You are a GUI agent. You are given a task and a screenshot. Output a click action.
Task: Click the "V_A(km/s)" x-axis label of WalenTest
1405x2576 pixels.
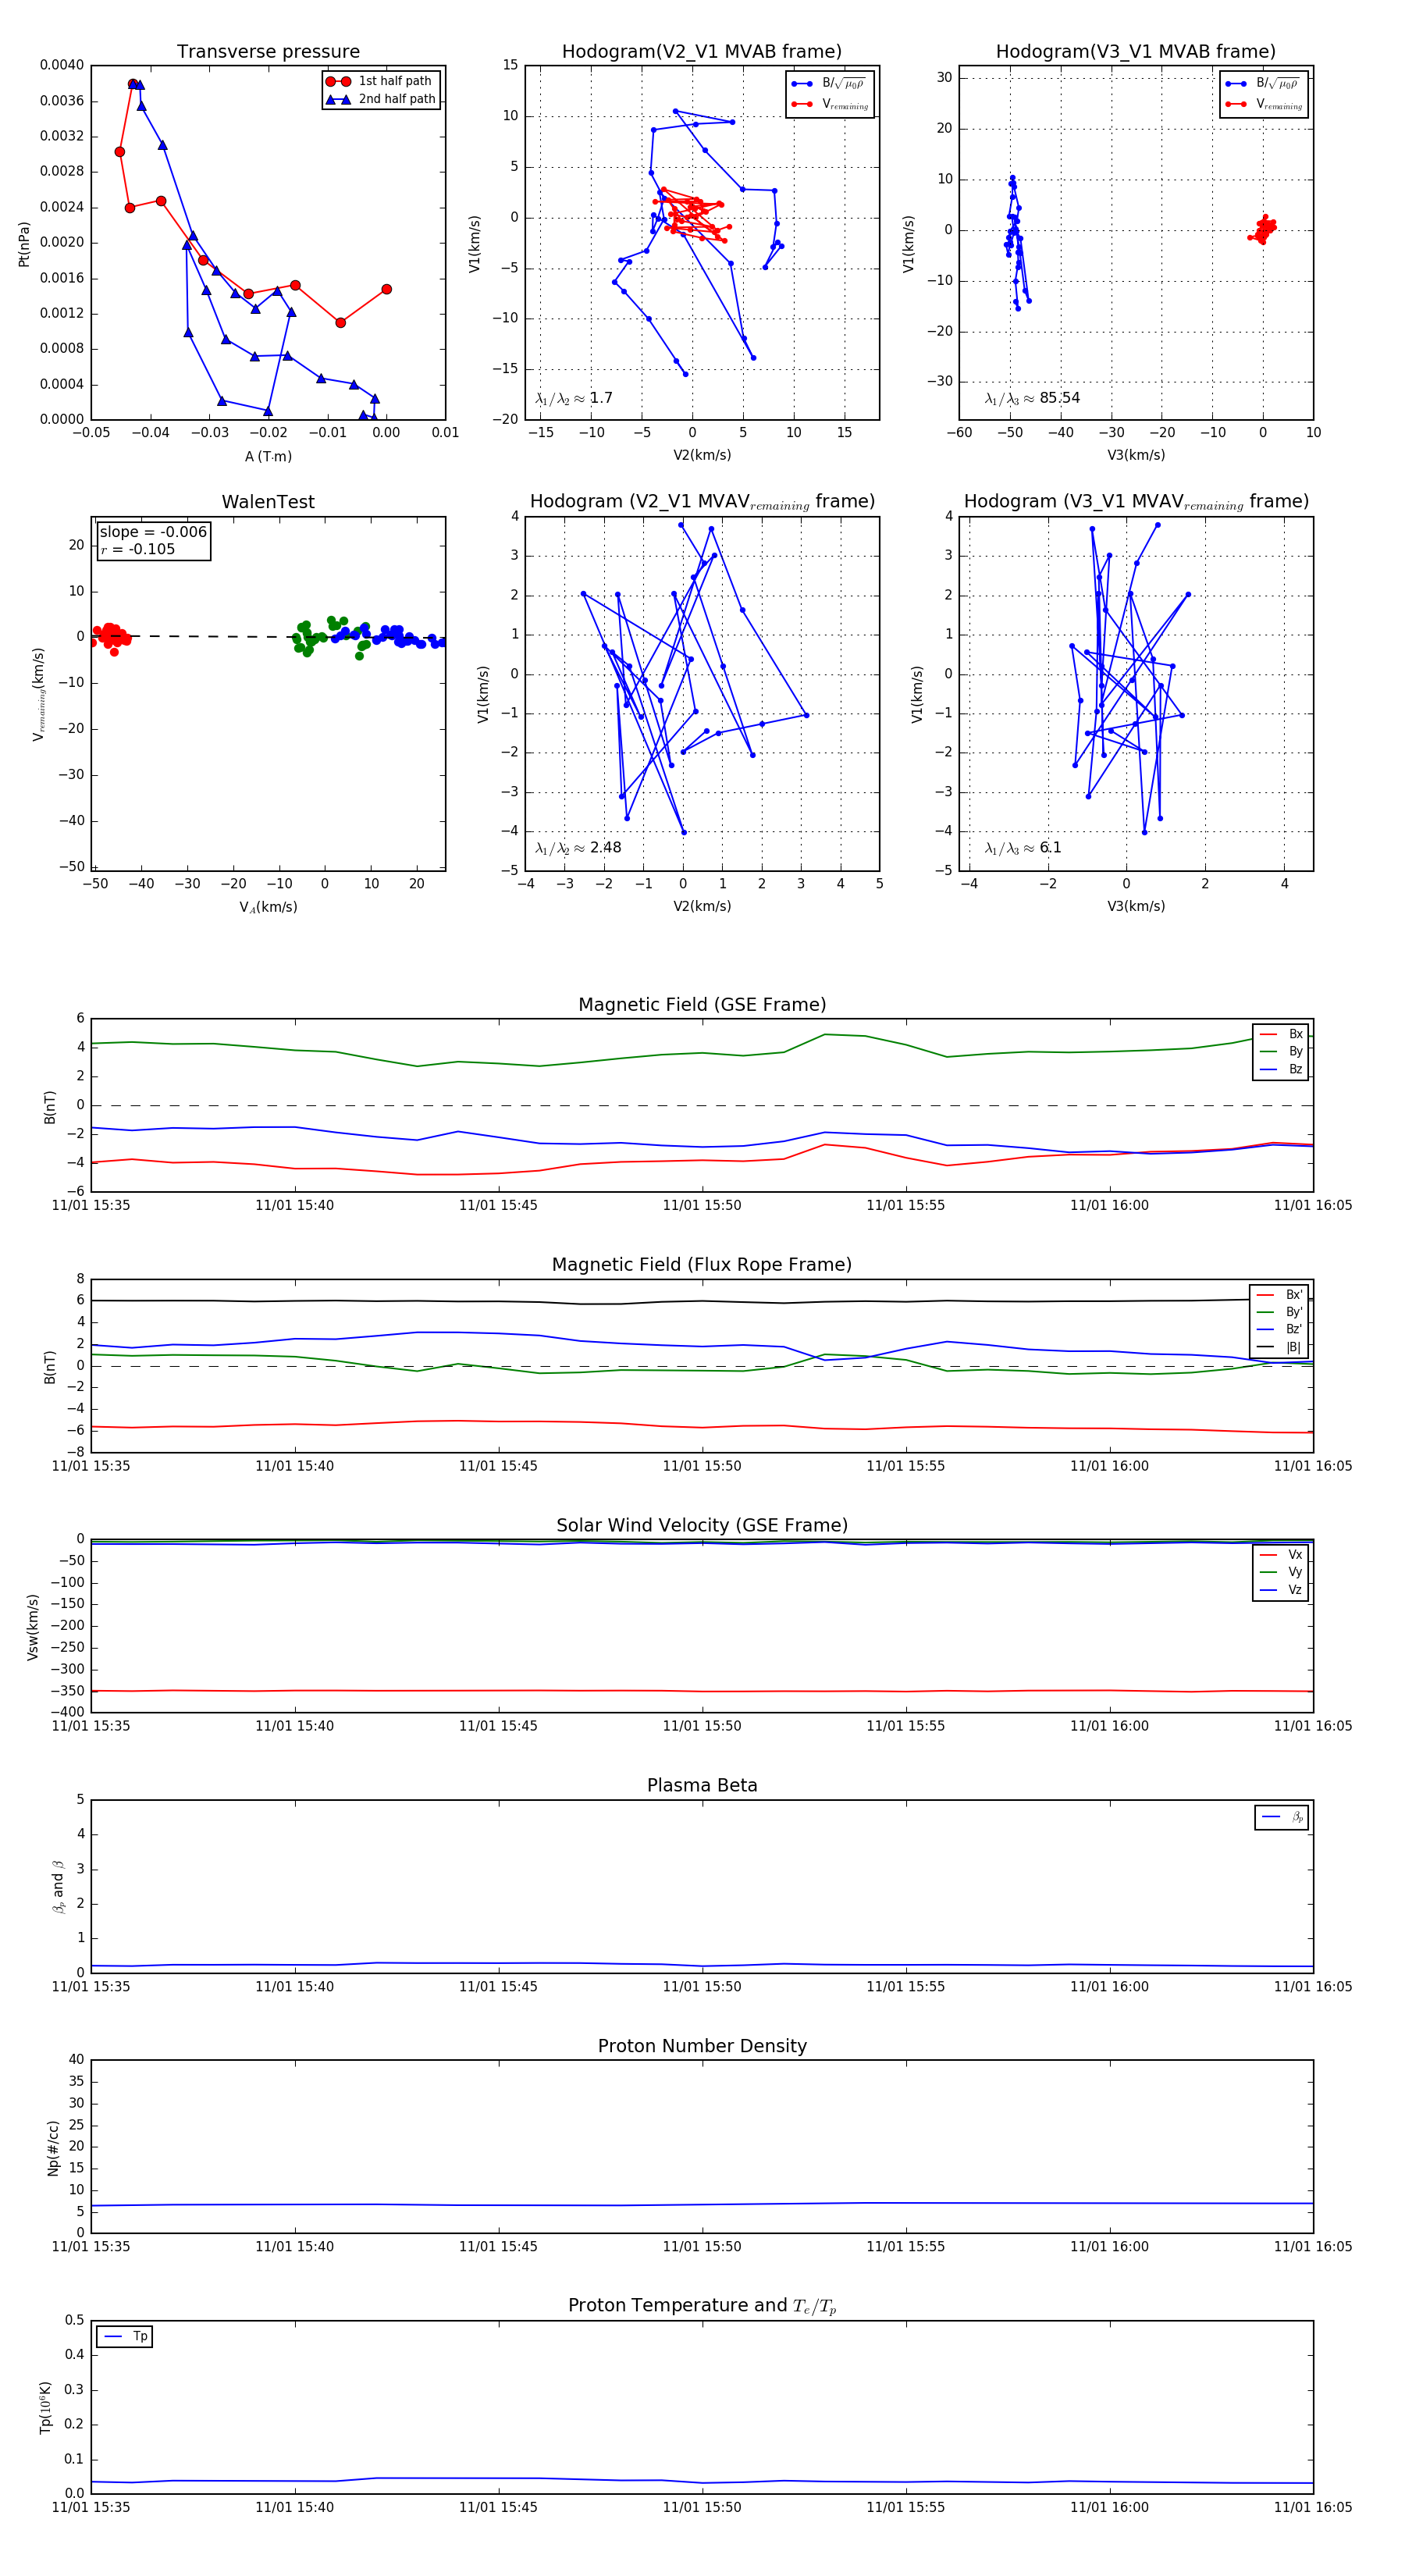coord(268,907)
